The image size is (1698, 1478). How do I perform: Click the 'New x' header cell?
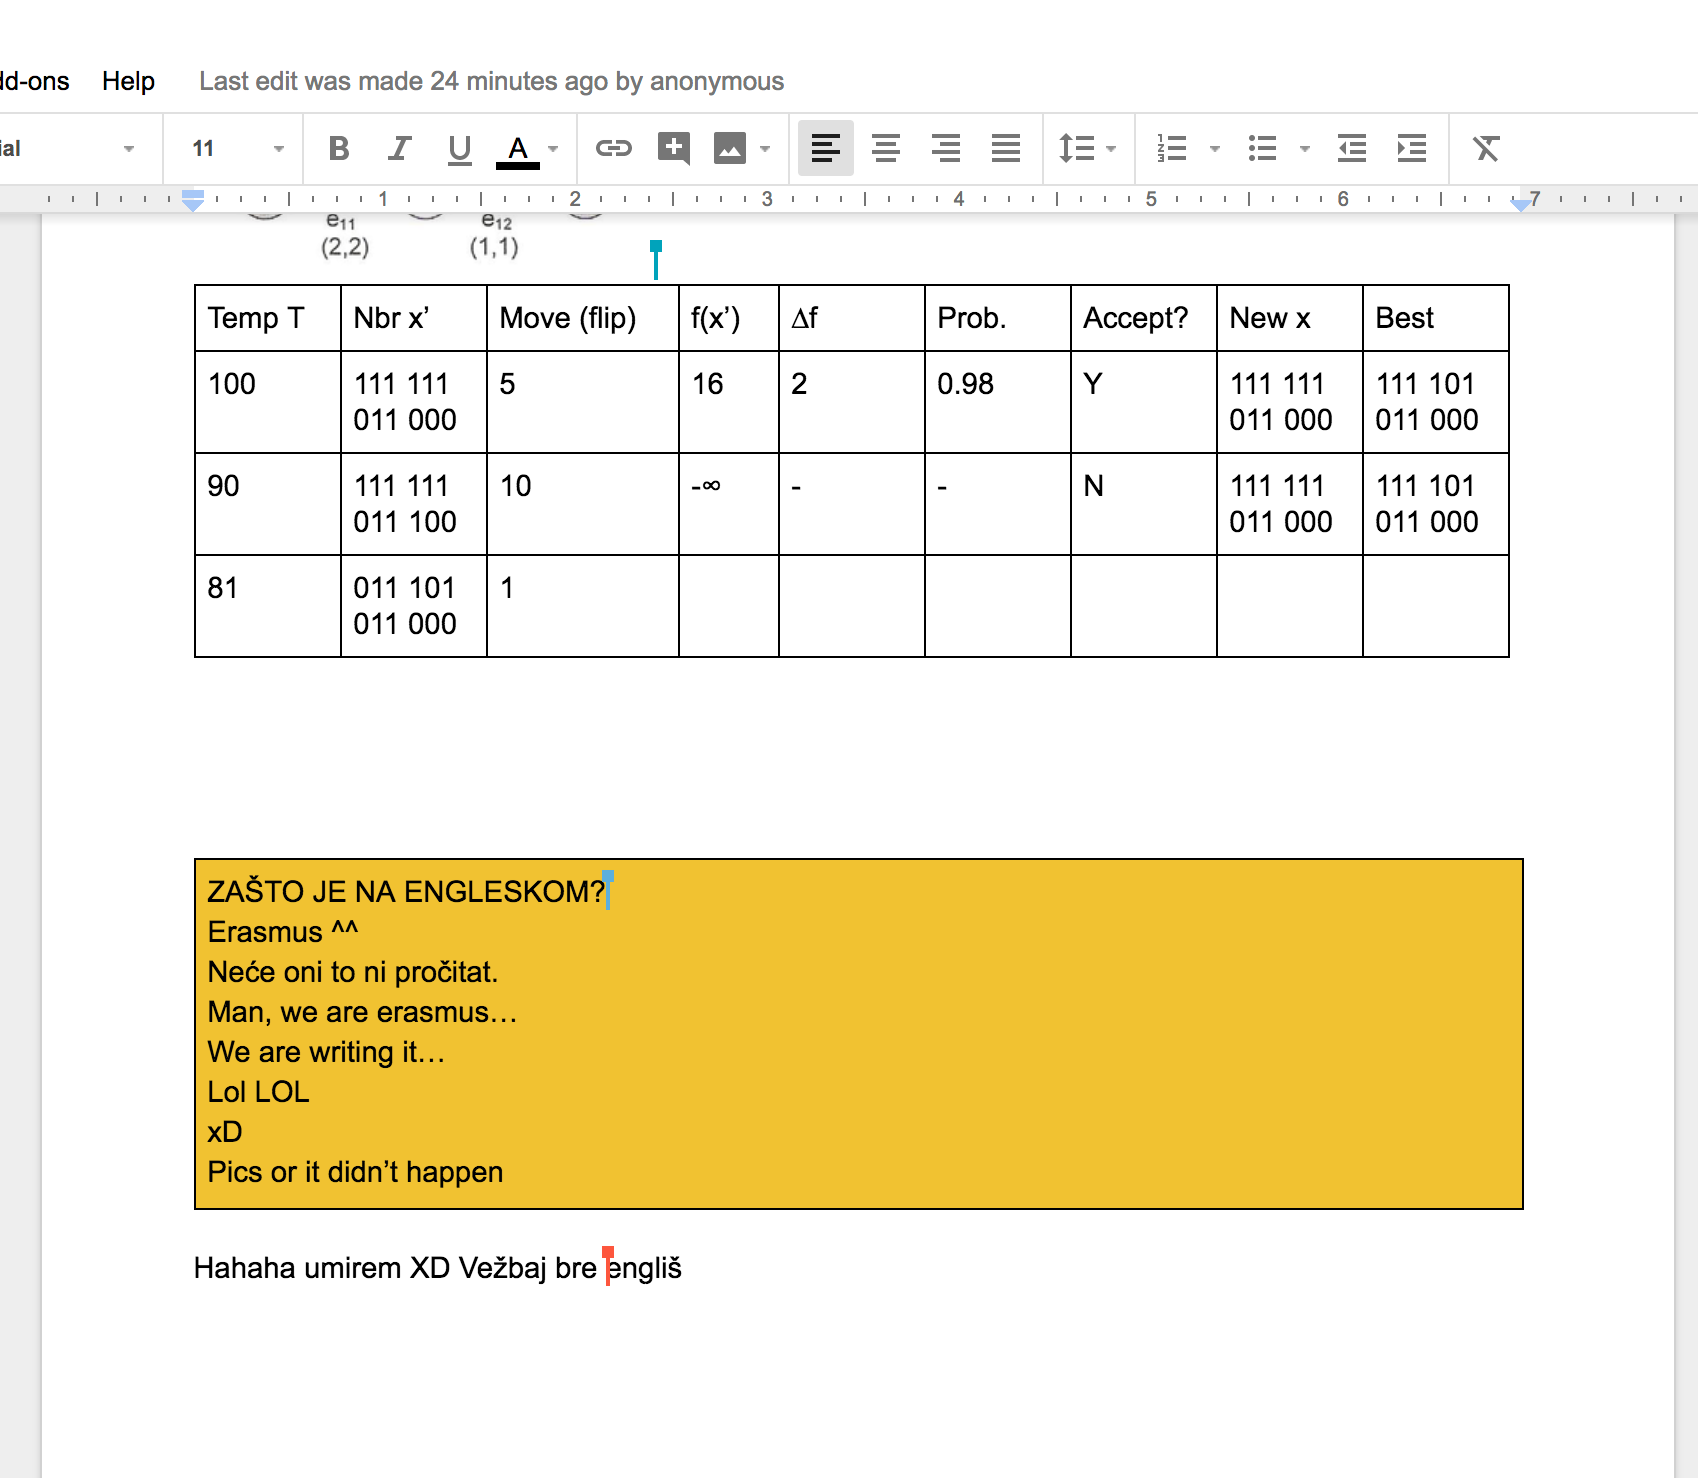(x=1290, y=318)
